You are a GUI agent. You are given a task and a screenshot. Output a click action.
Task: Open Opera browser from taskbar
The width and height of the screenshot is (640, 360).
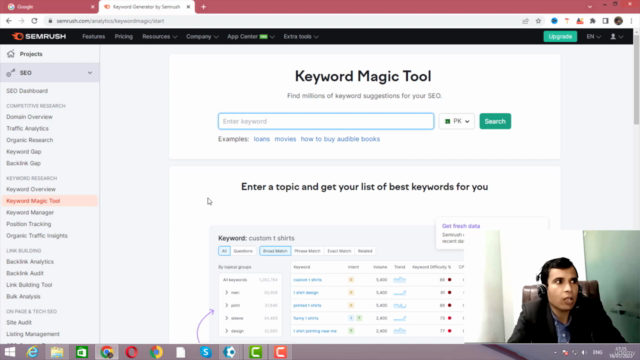(131, 352)
